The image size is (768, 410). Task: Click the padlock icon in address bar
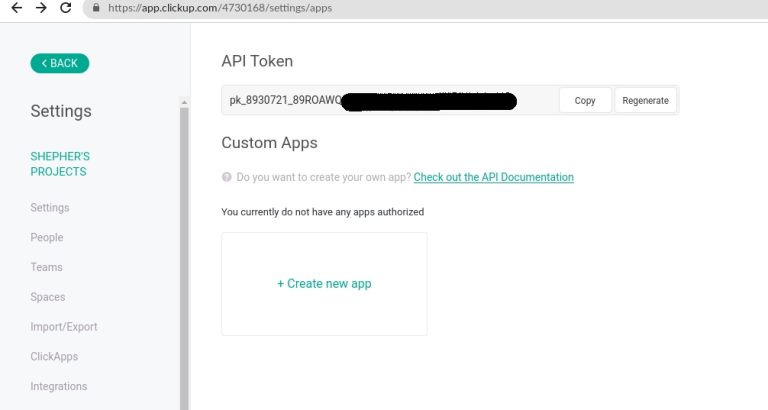tap(96, 7)
